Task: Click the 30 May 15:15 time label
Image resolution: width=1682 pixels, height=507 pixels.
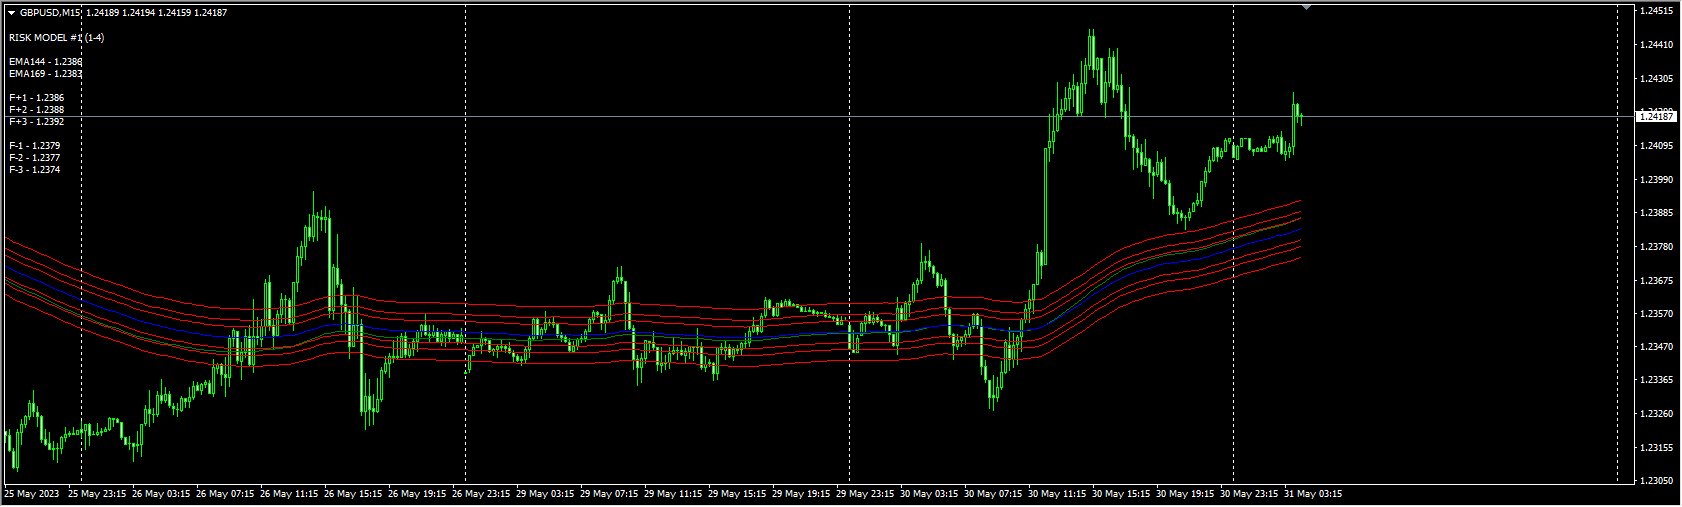Action: coord(1121,494)
